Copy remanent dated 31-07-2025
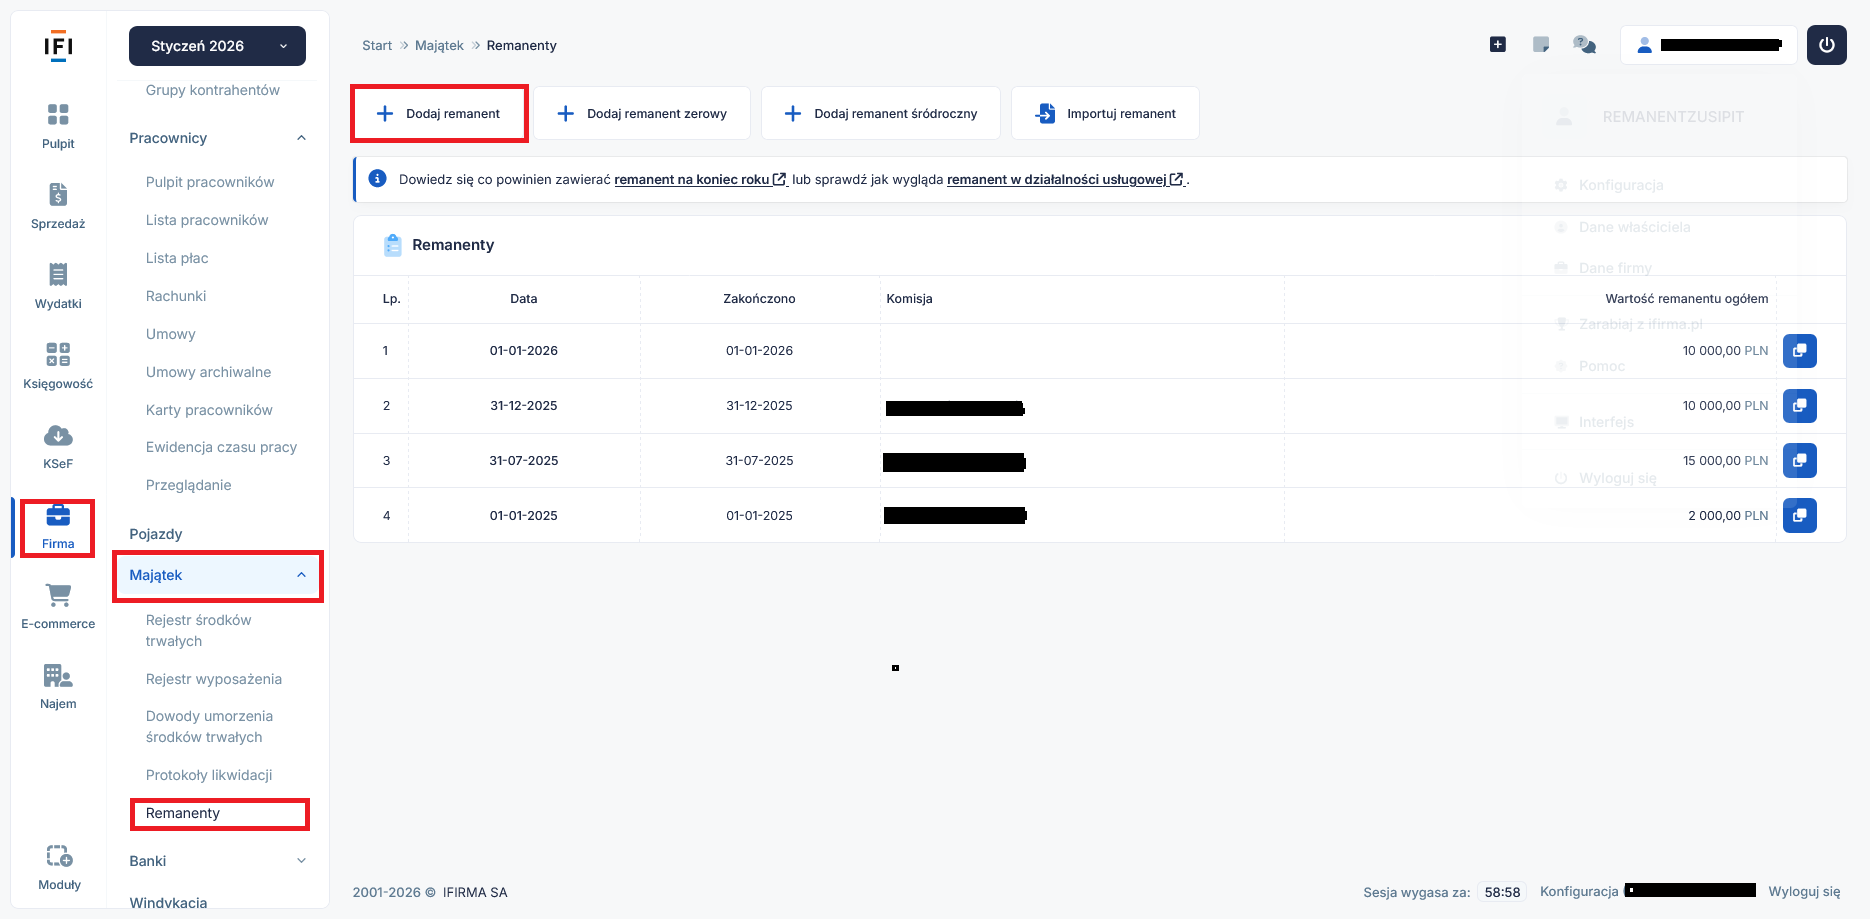1870x919 pixels. pyautogui.click(x=1799, y=461)
